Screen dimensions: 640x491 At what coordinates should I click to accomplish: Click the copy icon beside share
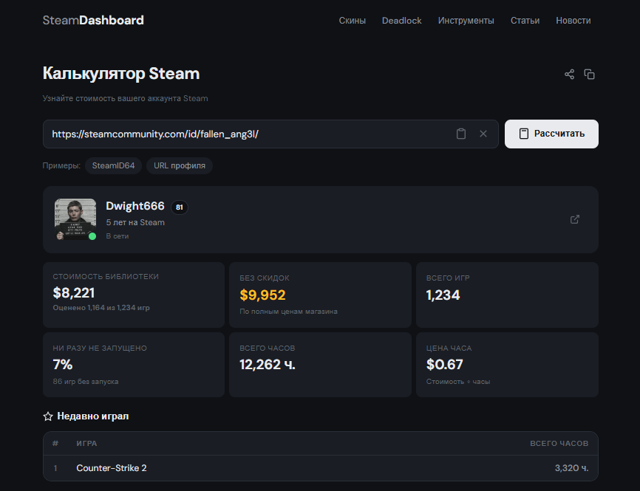pyautogui.click(x=589, y=74)
